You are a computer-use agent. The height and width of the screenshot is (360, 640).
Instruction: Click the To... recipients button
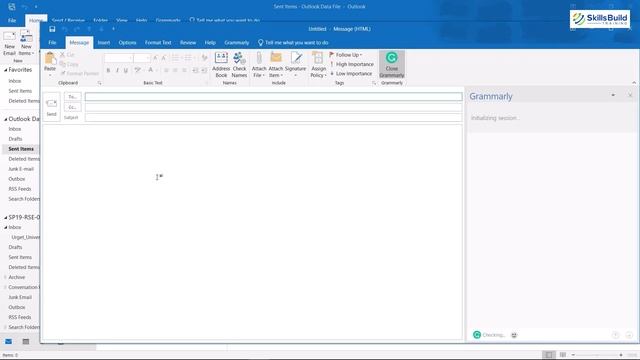coord(73,97)
